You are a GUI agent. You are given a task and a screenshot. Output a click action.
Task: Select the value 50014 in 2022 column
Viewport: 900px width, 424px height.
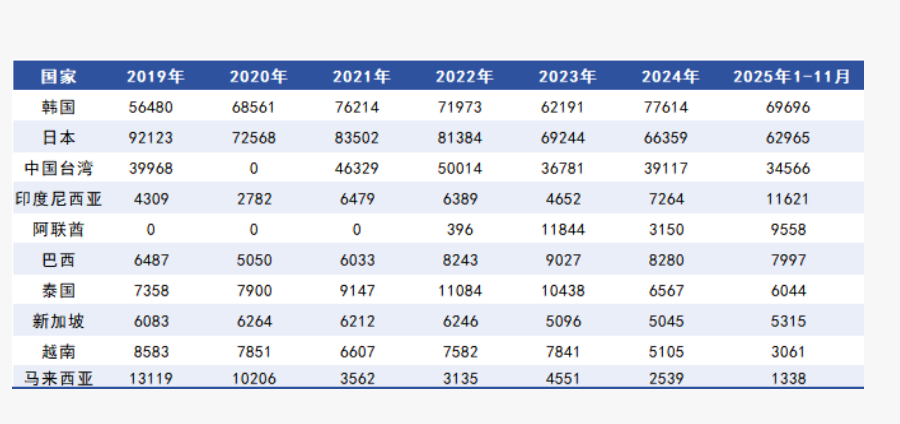(459, 168)
